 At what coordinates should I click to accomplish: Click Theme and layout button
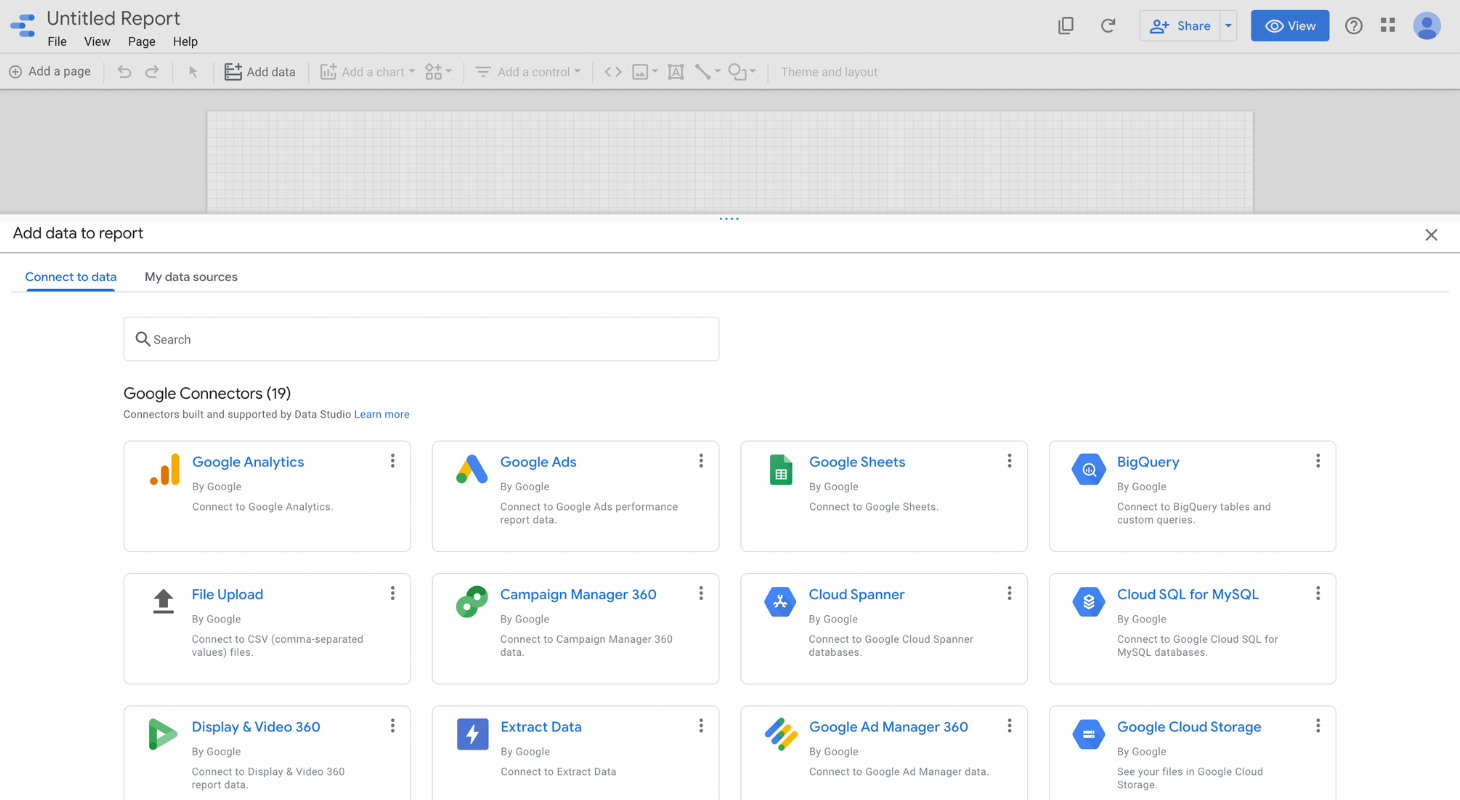[x=829, y=72]
